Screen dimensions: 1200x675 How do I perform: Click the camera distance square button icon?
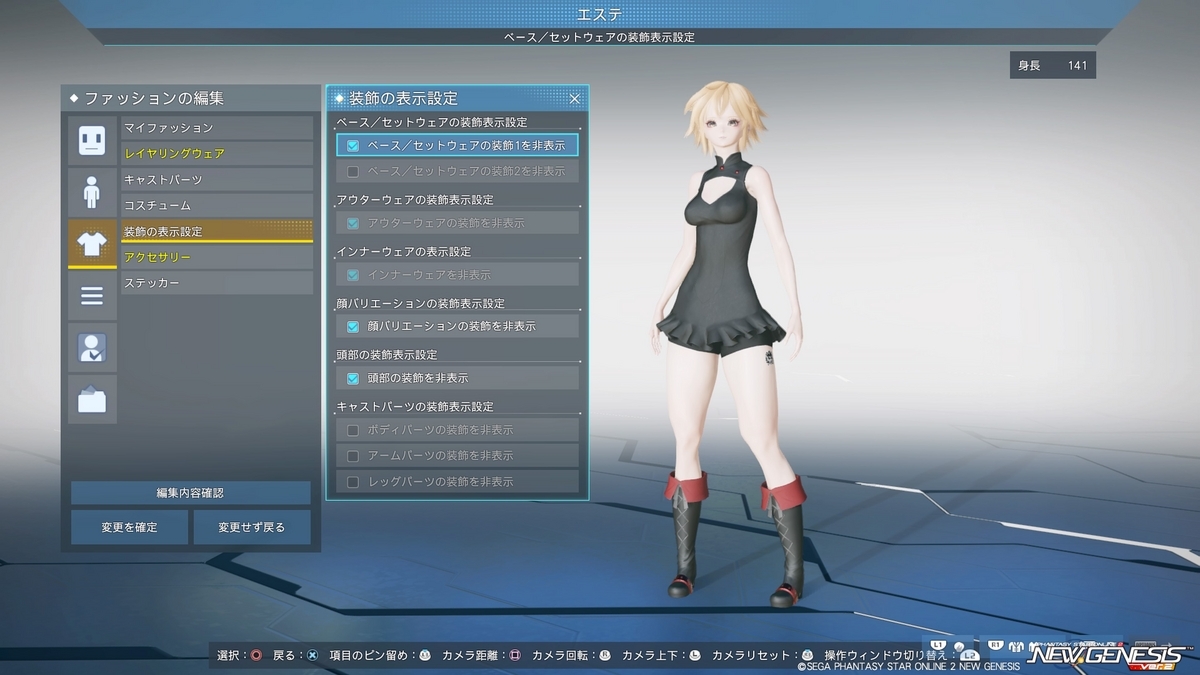[x=515, y=656]
